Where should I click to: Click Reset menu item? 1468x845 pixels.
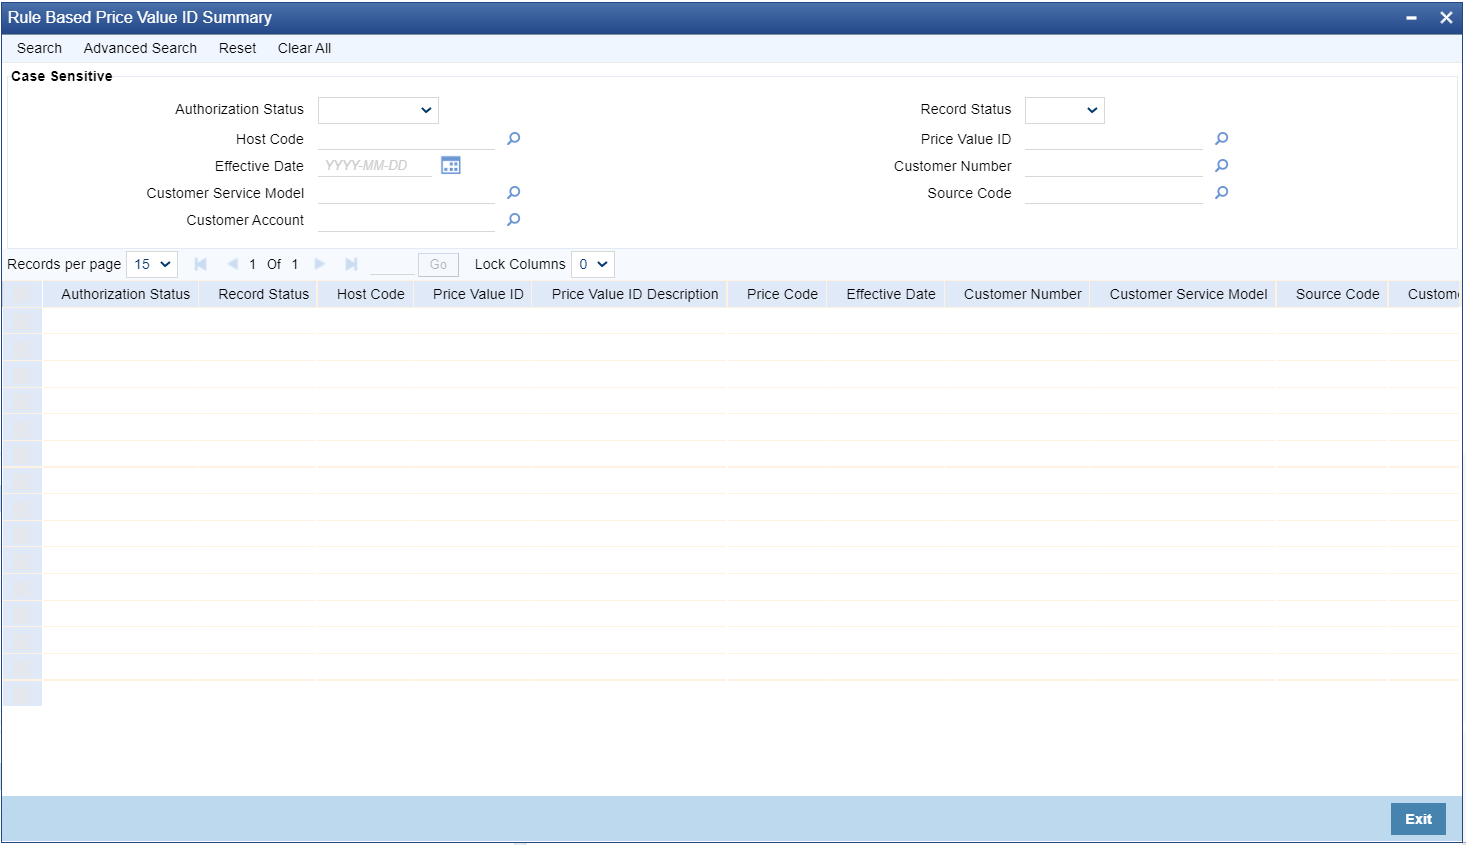coord(237,48)
